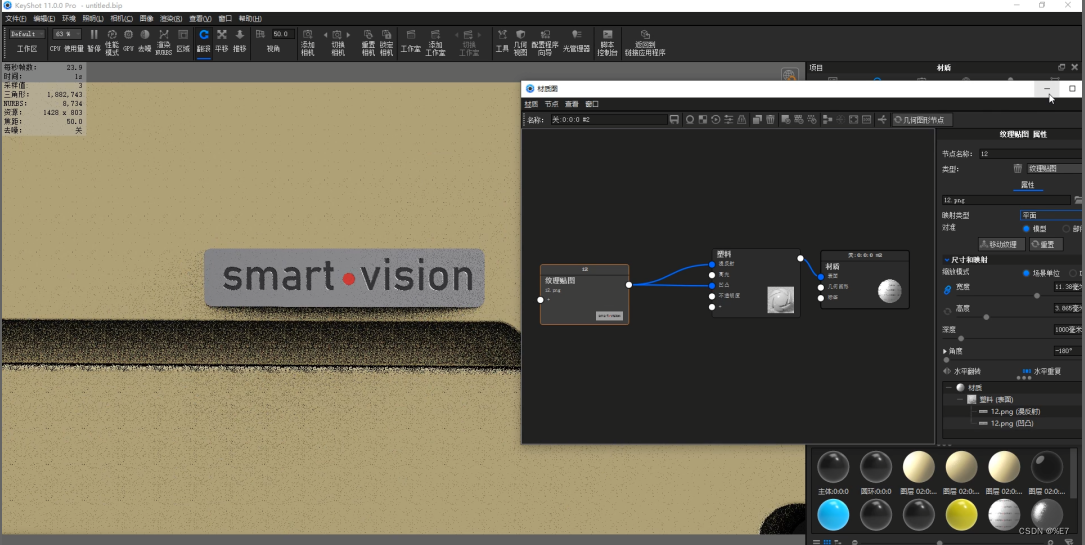Click 宽度 slider handle
Viewport: 1085px width, 545px height.
click(x=1037, y=295)
